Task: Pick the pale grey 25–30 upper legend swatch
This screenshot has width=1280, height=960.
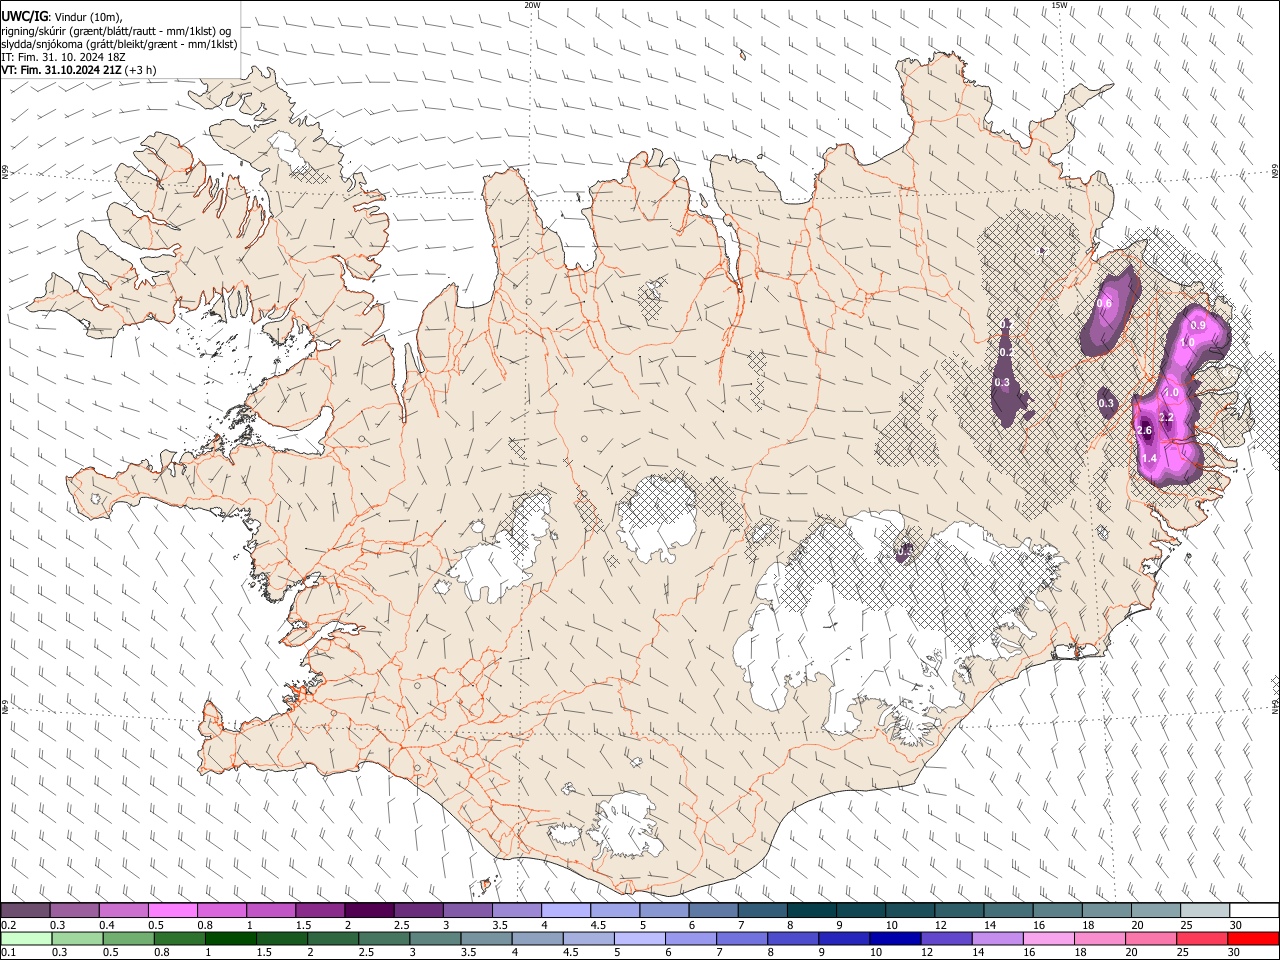Action: (x=1206, y=910)
